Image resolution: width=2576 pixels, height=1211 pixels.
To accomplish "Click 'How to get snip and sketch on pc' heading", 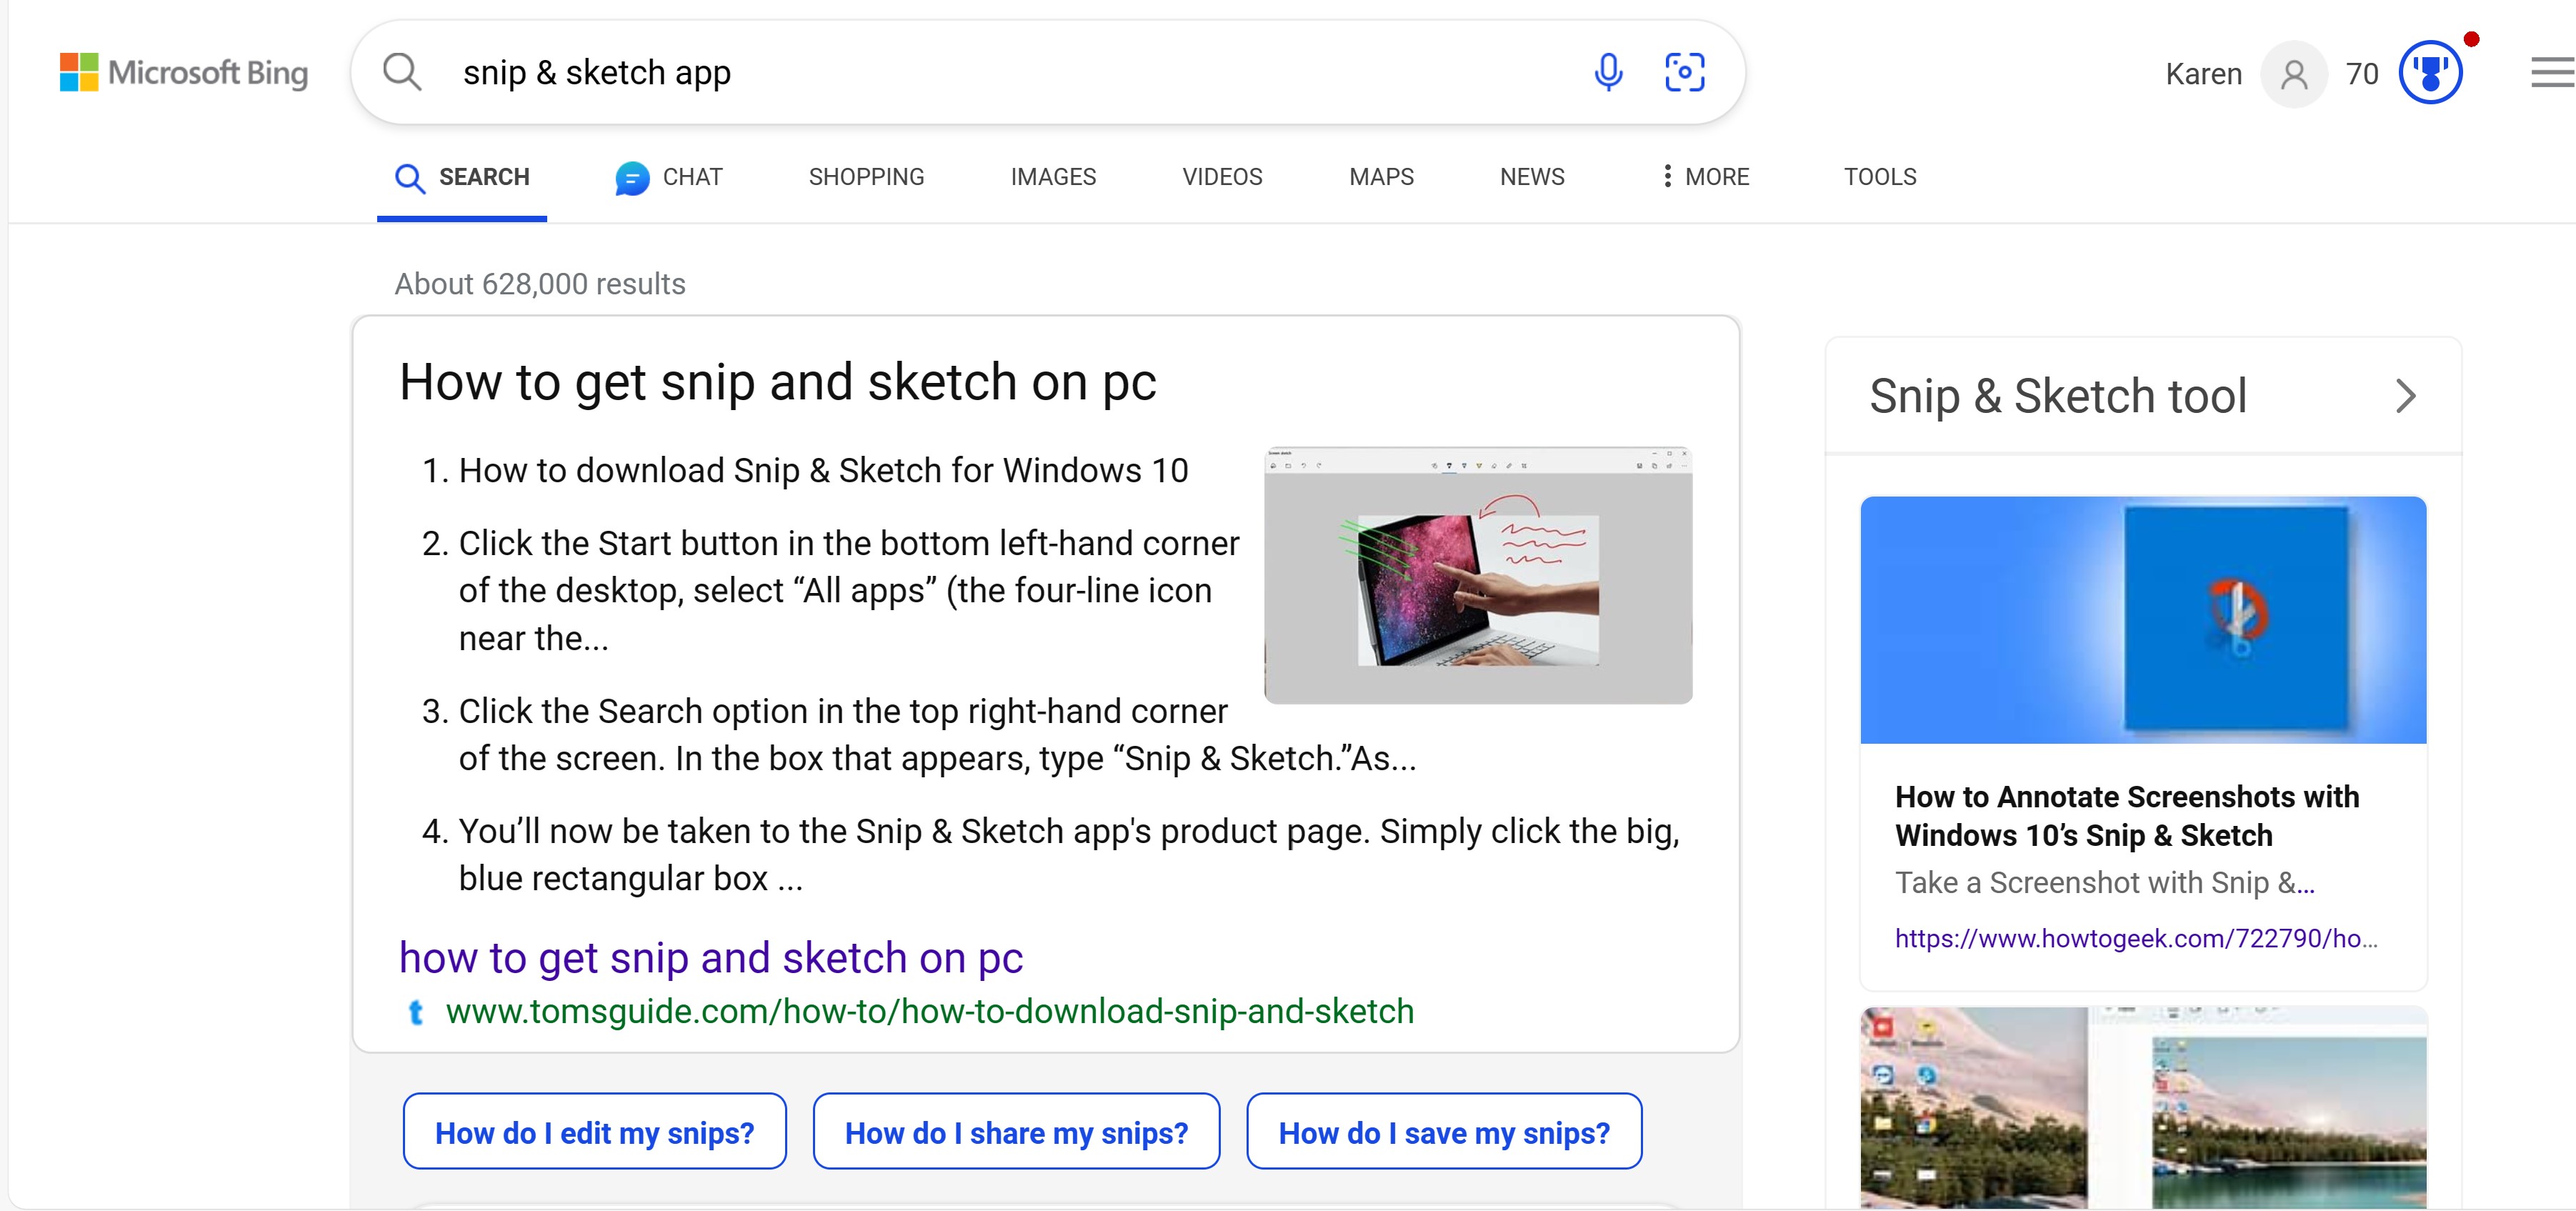I will point(778,383).
